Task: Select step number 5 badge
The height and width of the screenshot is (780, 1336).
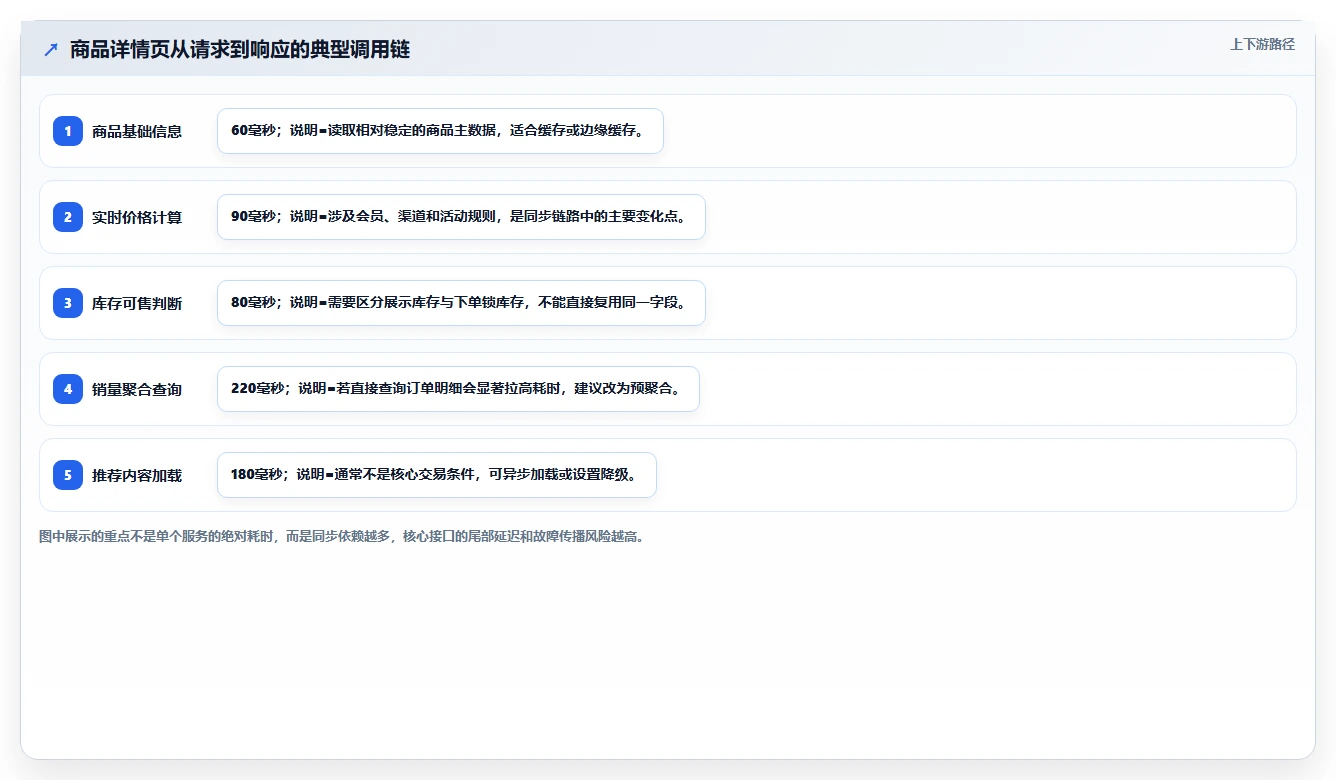Action: 68,475
